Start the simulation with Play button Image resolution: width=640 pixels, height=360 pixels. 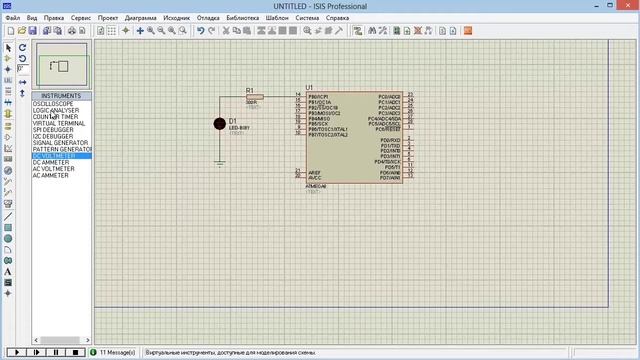[17, 352]
